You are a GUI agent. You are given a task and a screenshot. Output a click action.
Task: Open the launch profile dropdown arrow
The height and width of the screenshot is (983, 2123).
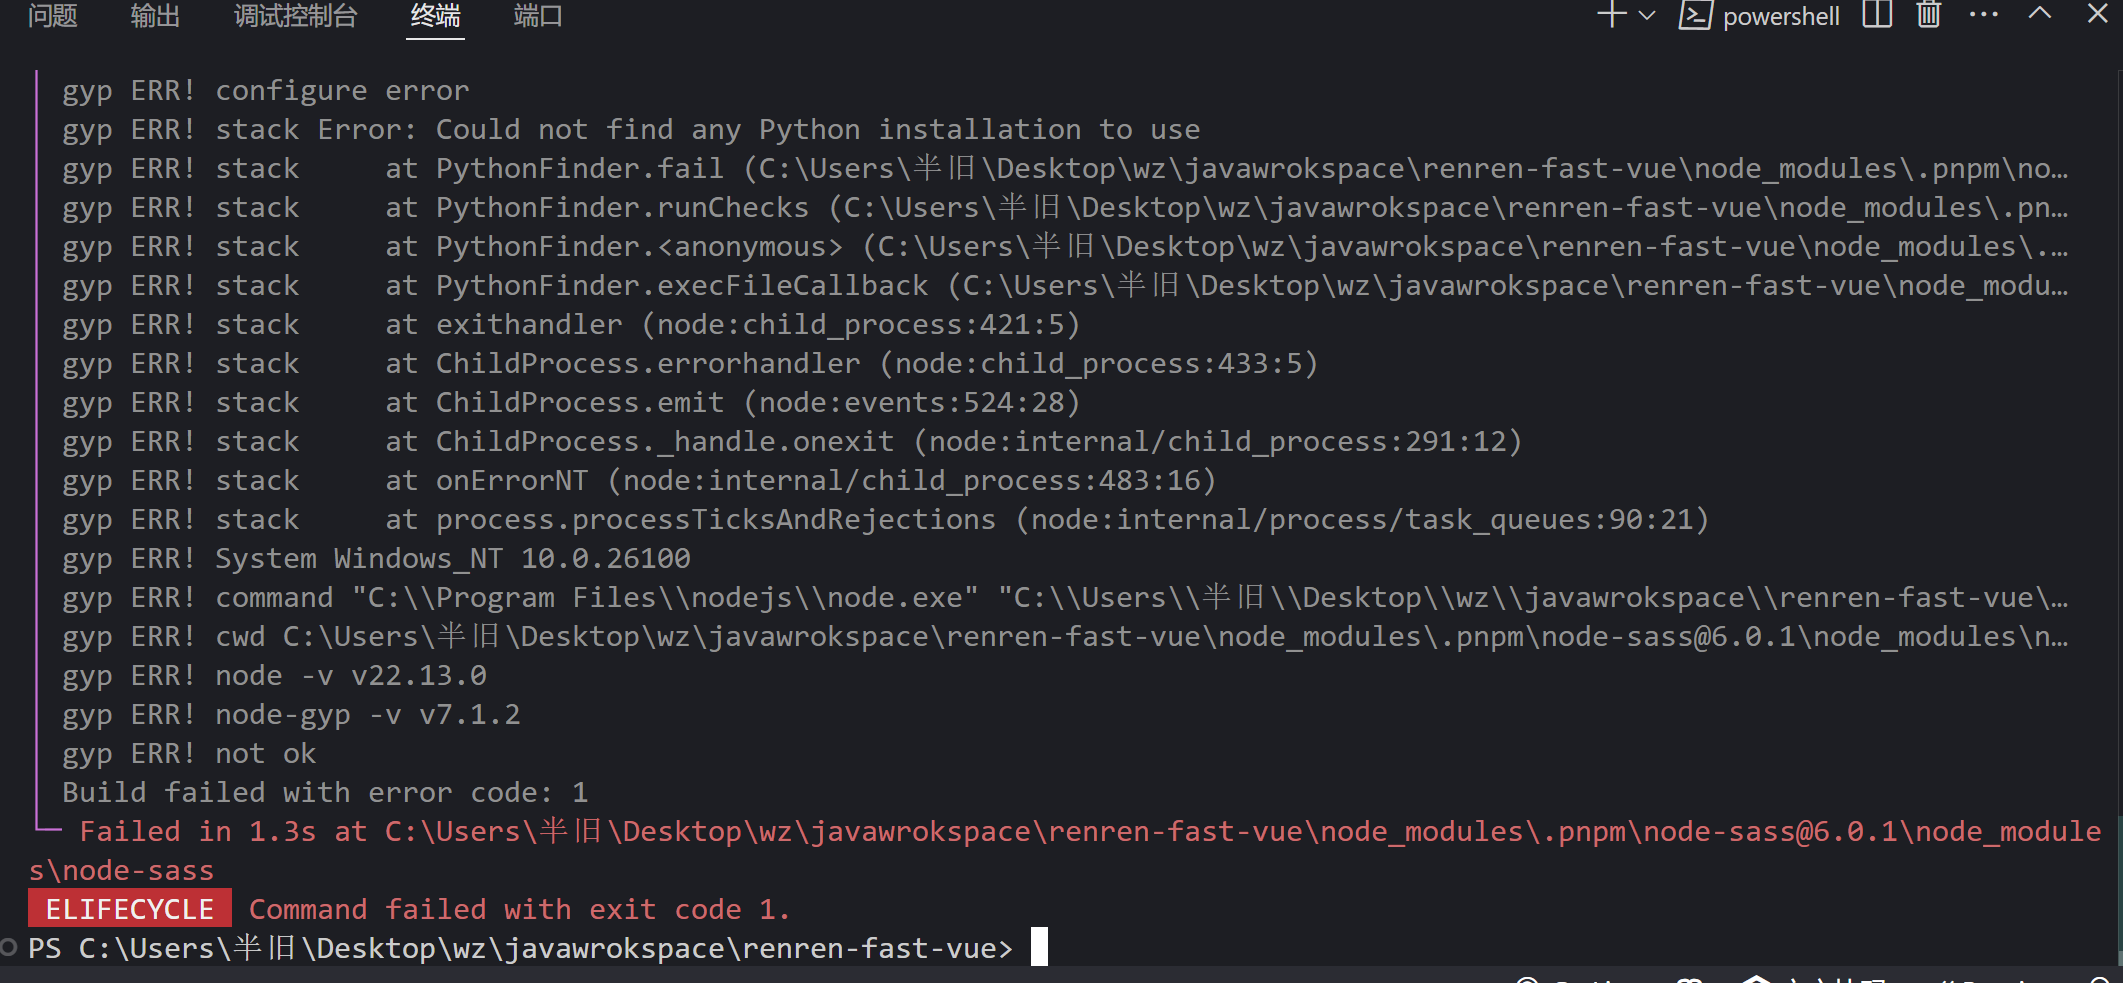click(1647, 16)
